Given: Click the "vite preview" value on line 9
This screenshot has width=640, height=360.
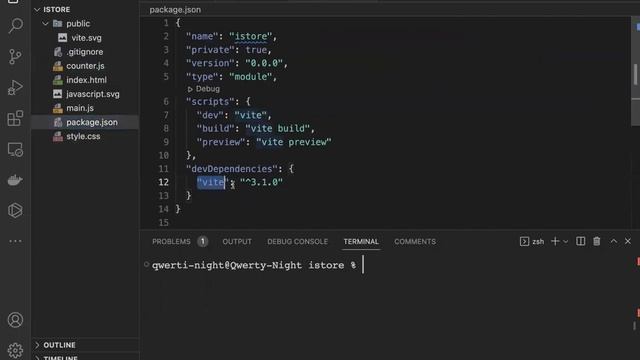Looking at the screenshot, I should tap(294, 142).
